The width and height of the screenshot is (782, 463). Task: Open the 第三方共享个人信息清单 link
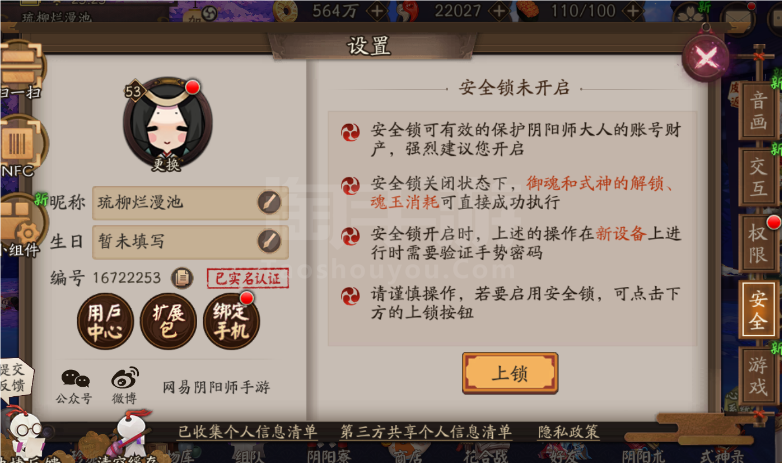coord(425,432)
